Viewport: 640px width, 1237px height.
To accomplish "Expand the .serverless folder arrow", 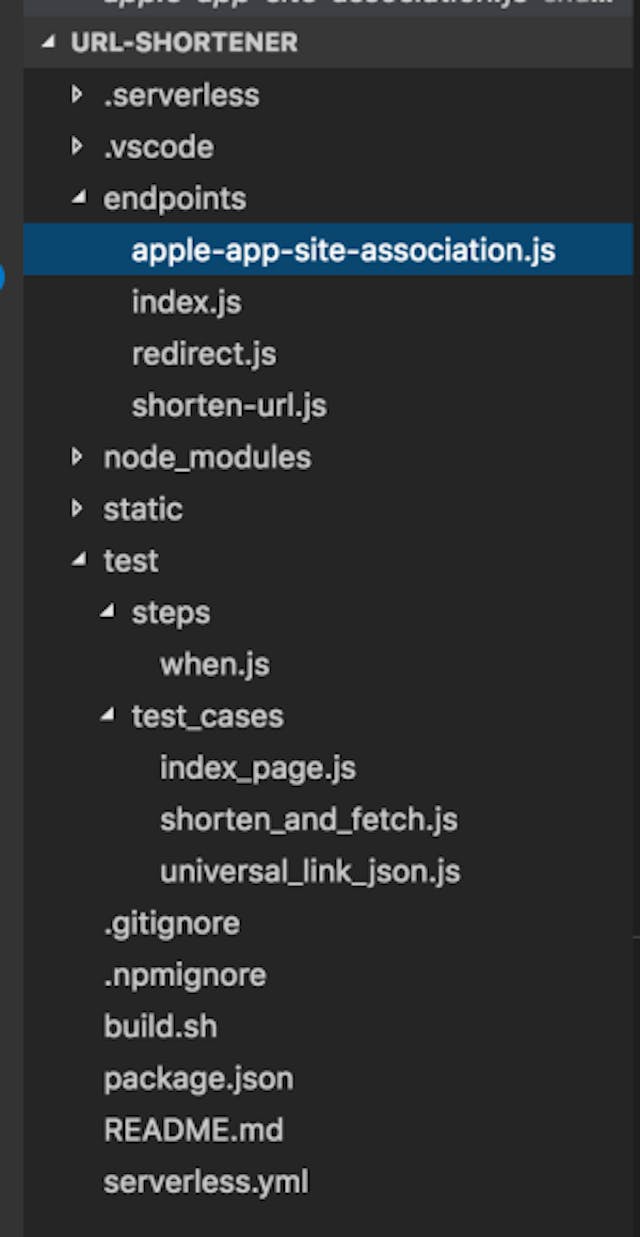I will point(78,95).
